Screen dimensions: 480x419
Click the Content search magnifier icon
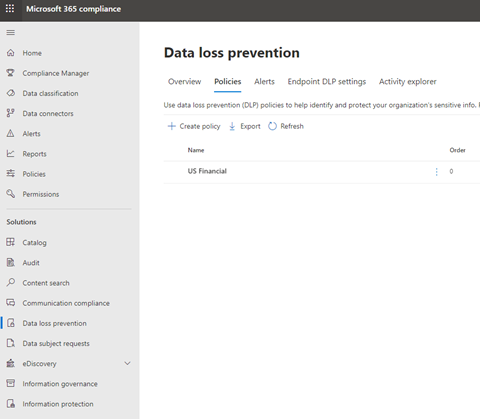tap(11, 282)
